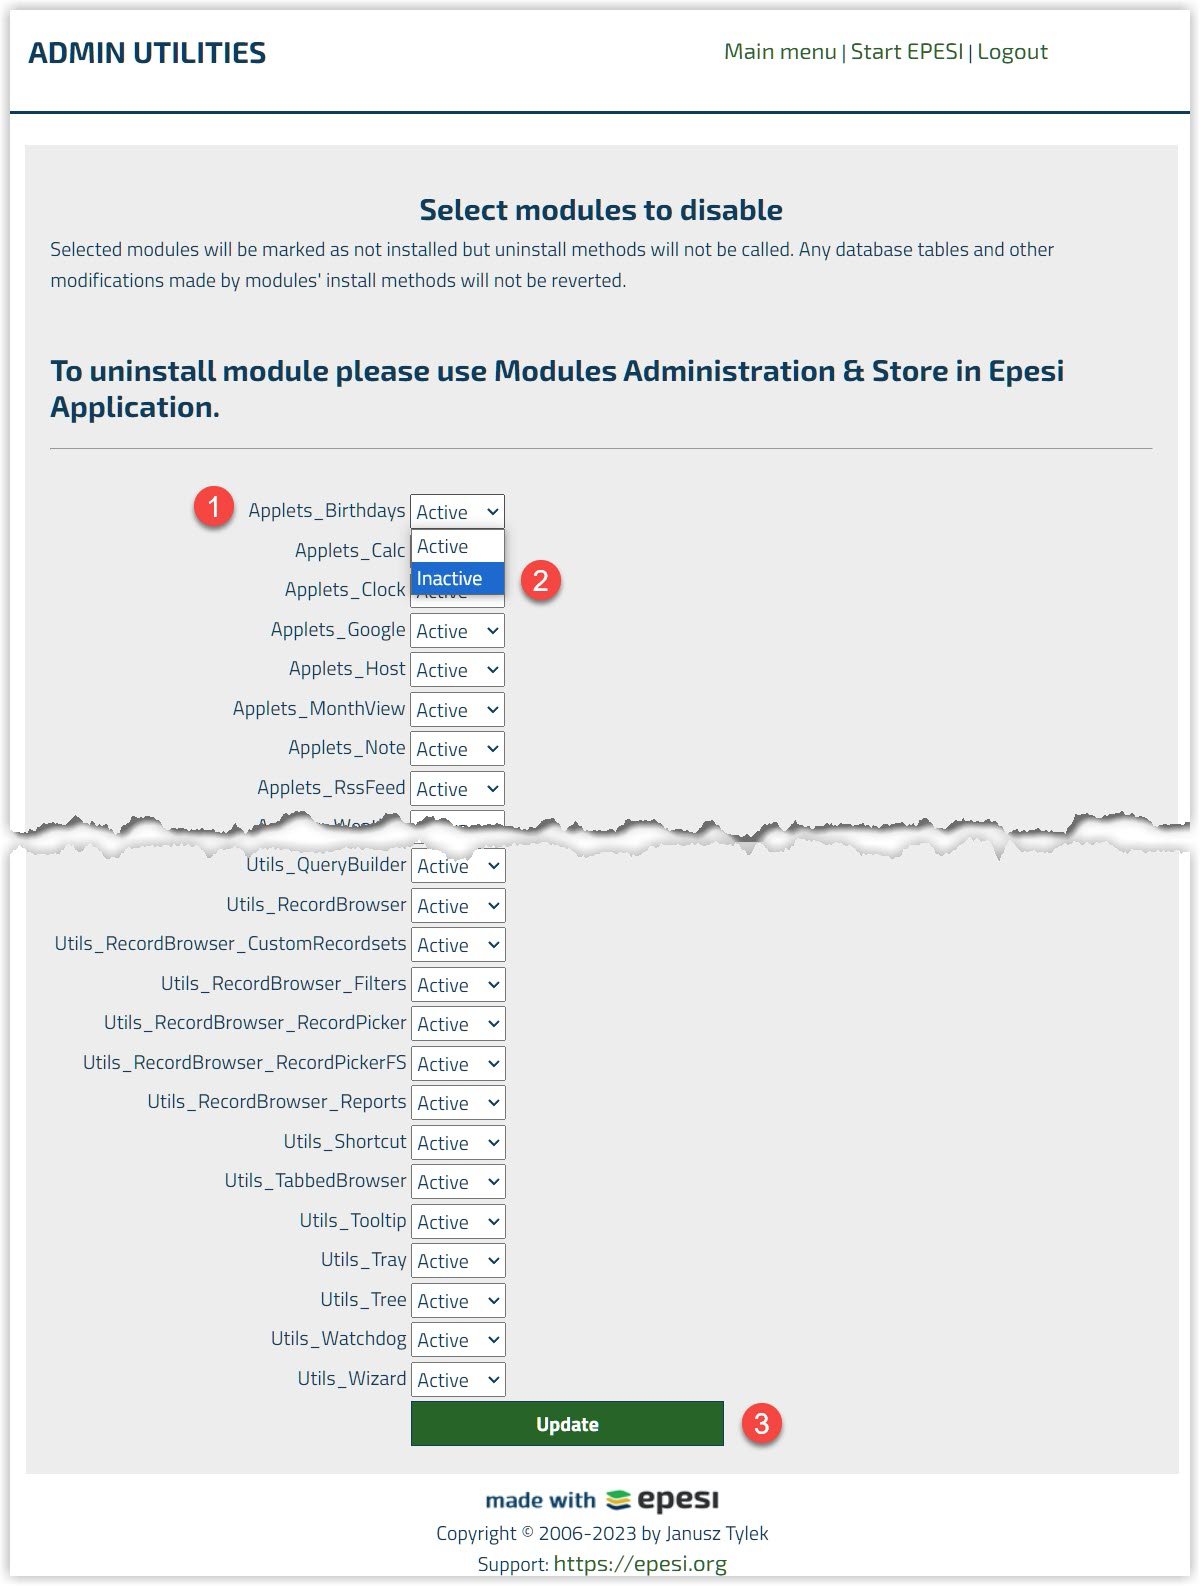Click the Applets_Google module label
The width and height of the screenshot is (1200, 1586).
pos(338,630)
